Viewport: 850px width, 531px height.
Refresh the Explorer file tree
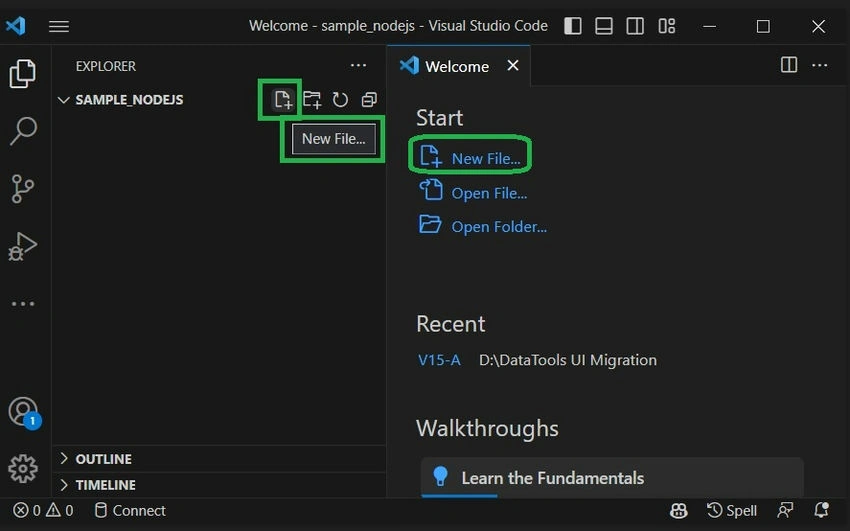(340, 100)
